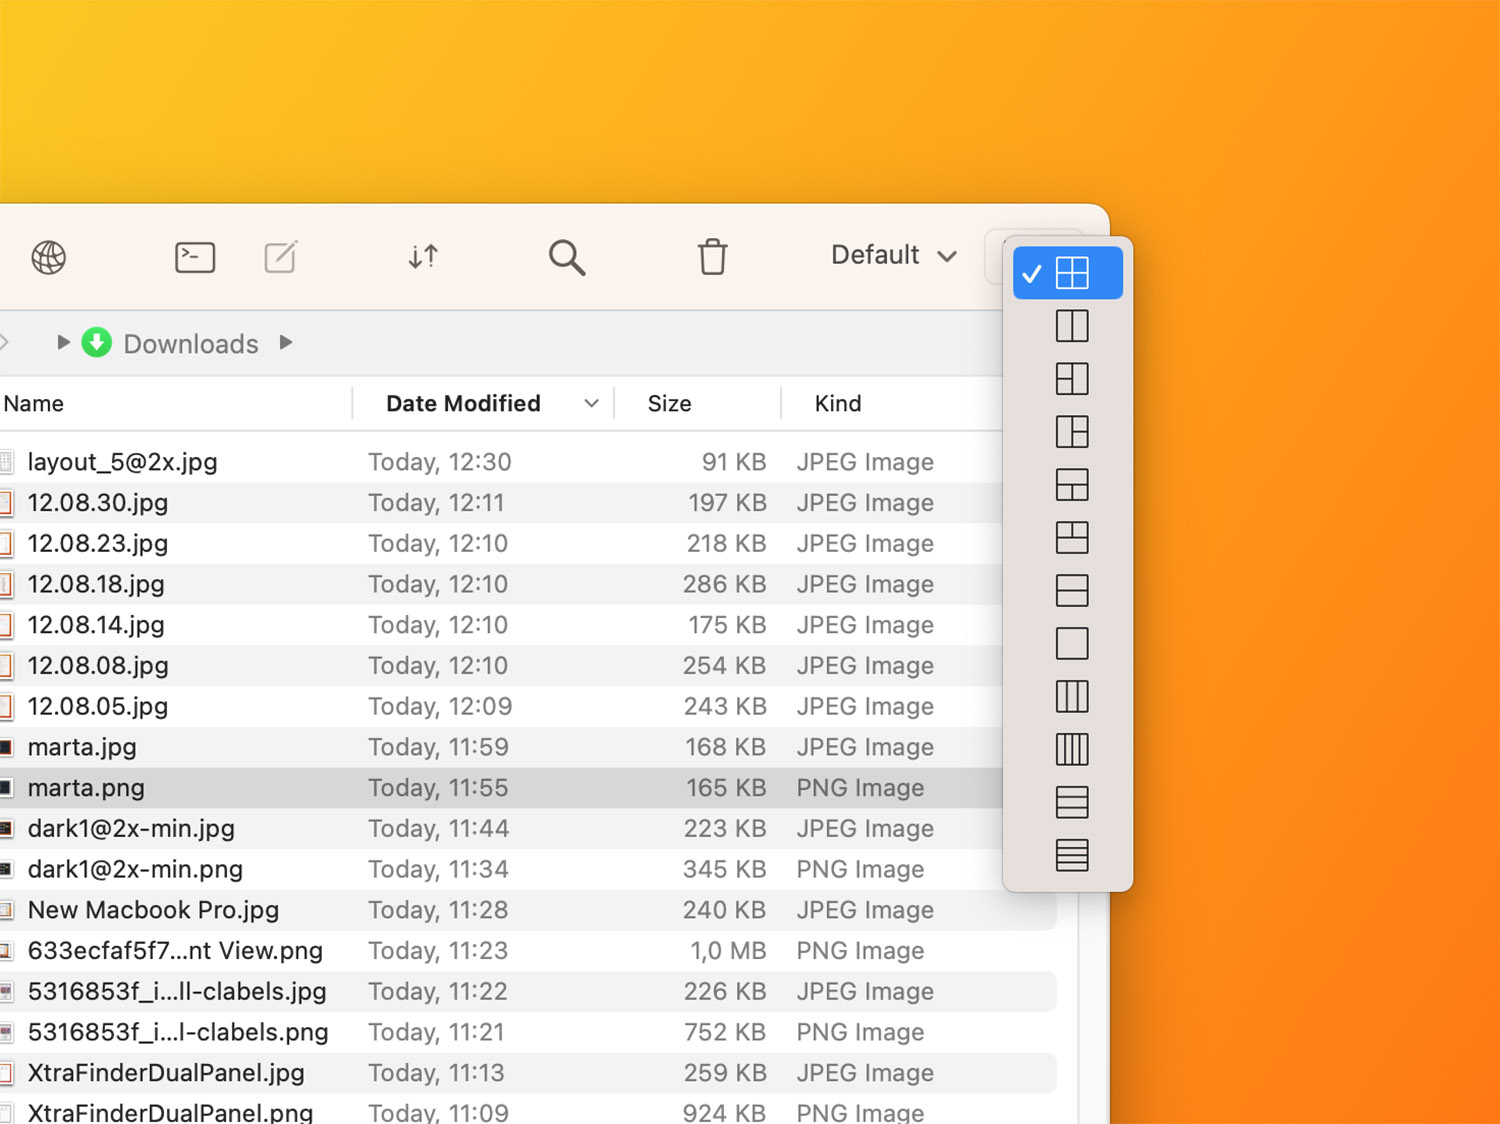Open the Default dropdown

click(x=893, y=256)
